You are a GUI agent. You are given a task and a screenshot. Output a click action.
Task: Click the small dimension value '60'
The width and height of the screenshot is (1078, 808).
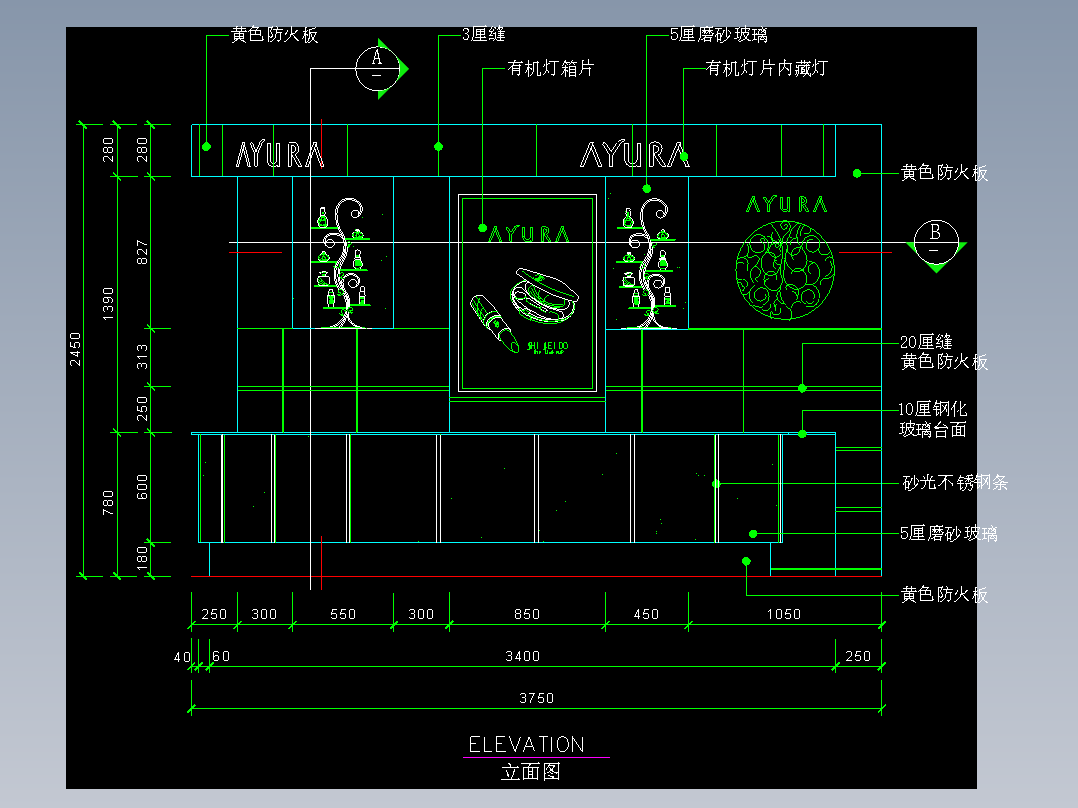(x=221, y=656)
